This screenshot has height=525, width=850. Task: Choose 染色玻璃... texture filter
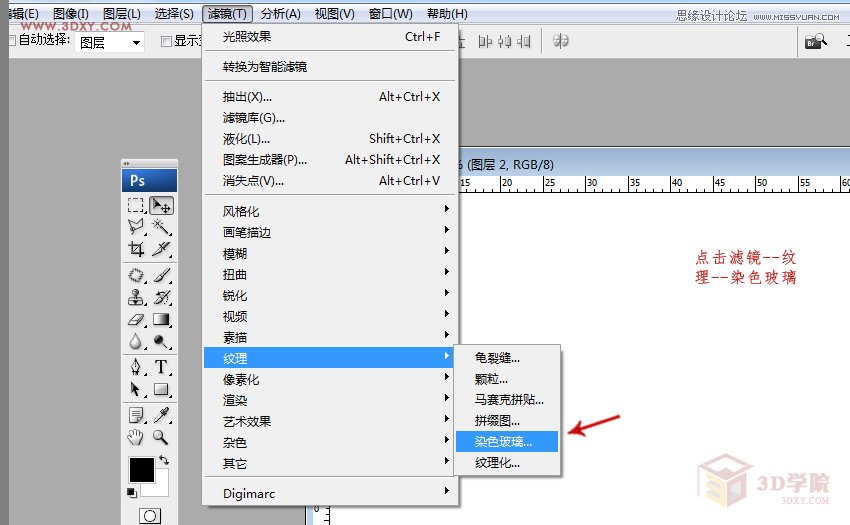tap(507, 441)
